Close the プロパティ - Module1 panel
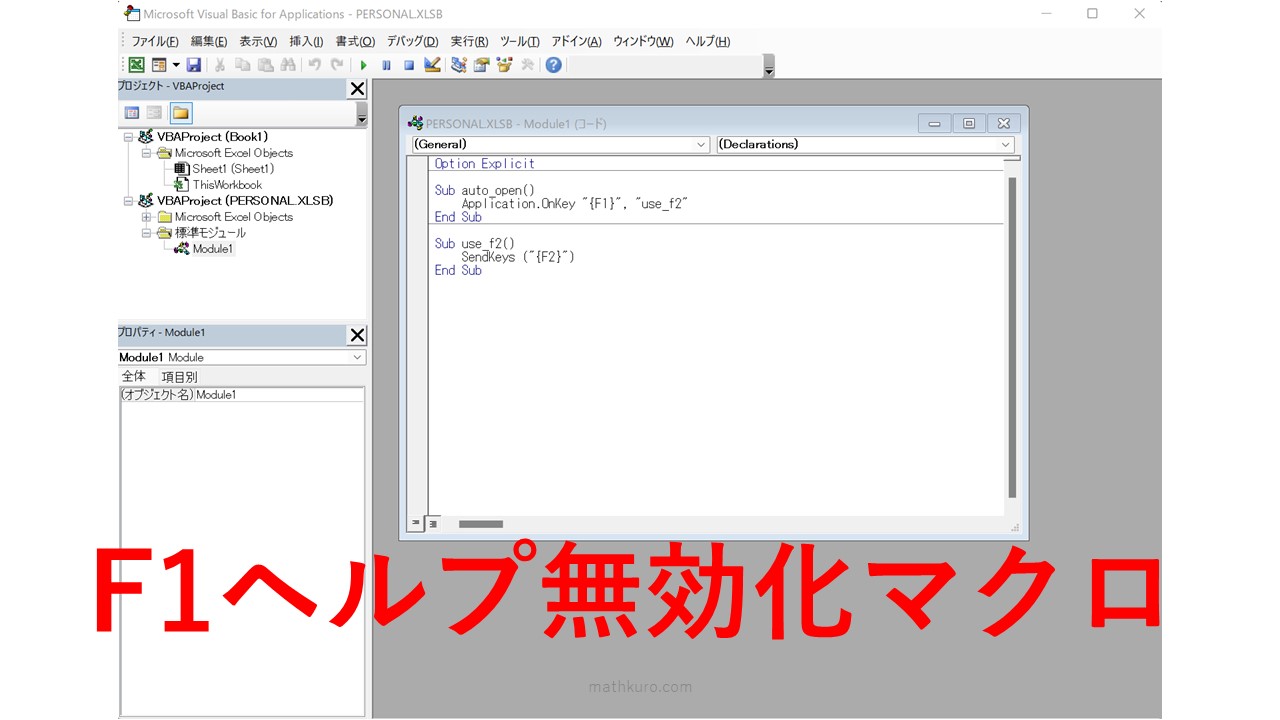This screenshot has height=720, width=1280. [x=357, y=335]
